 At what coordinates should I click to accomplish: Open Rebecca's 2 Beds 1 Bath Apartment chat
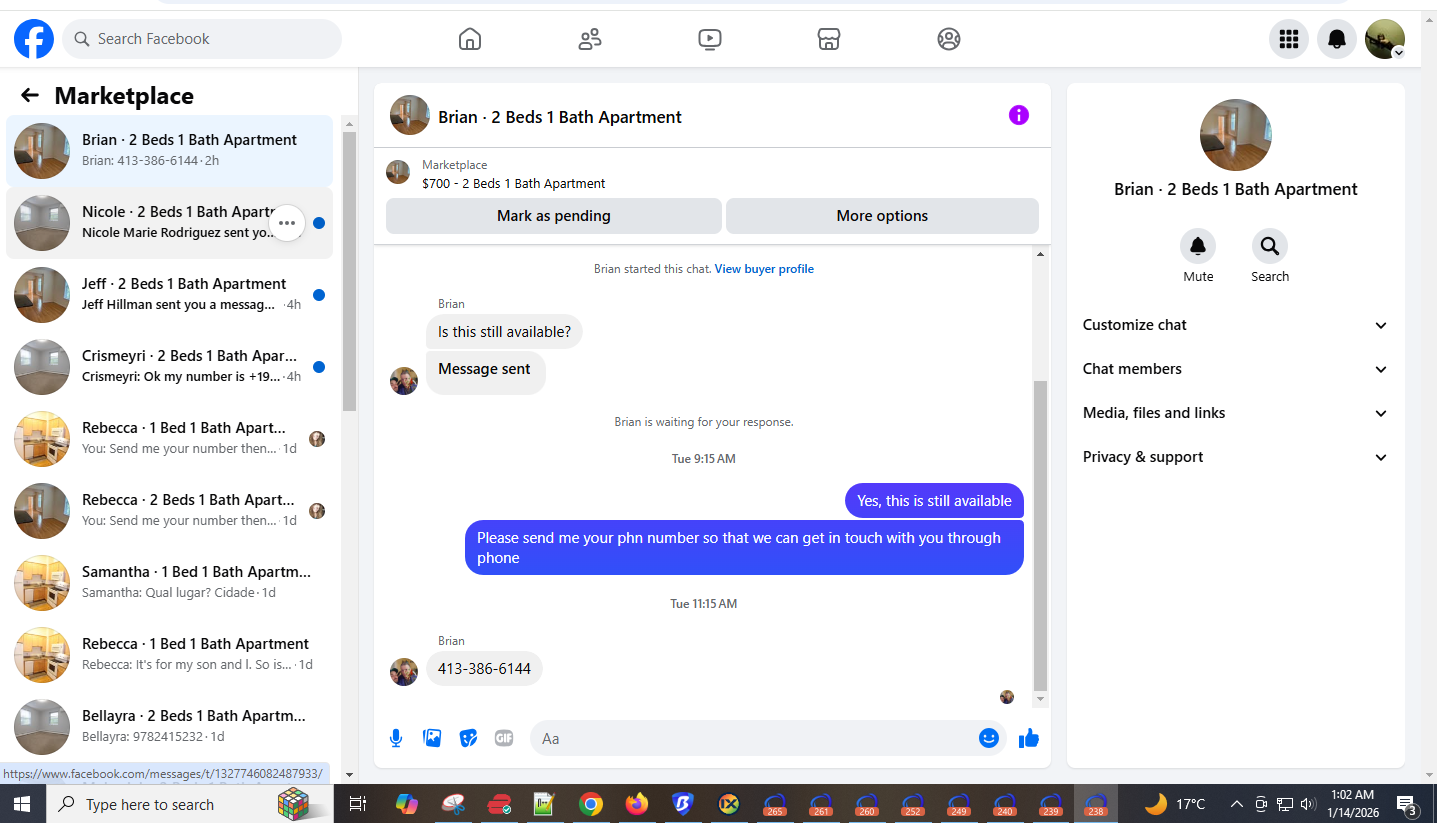170,511
